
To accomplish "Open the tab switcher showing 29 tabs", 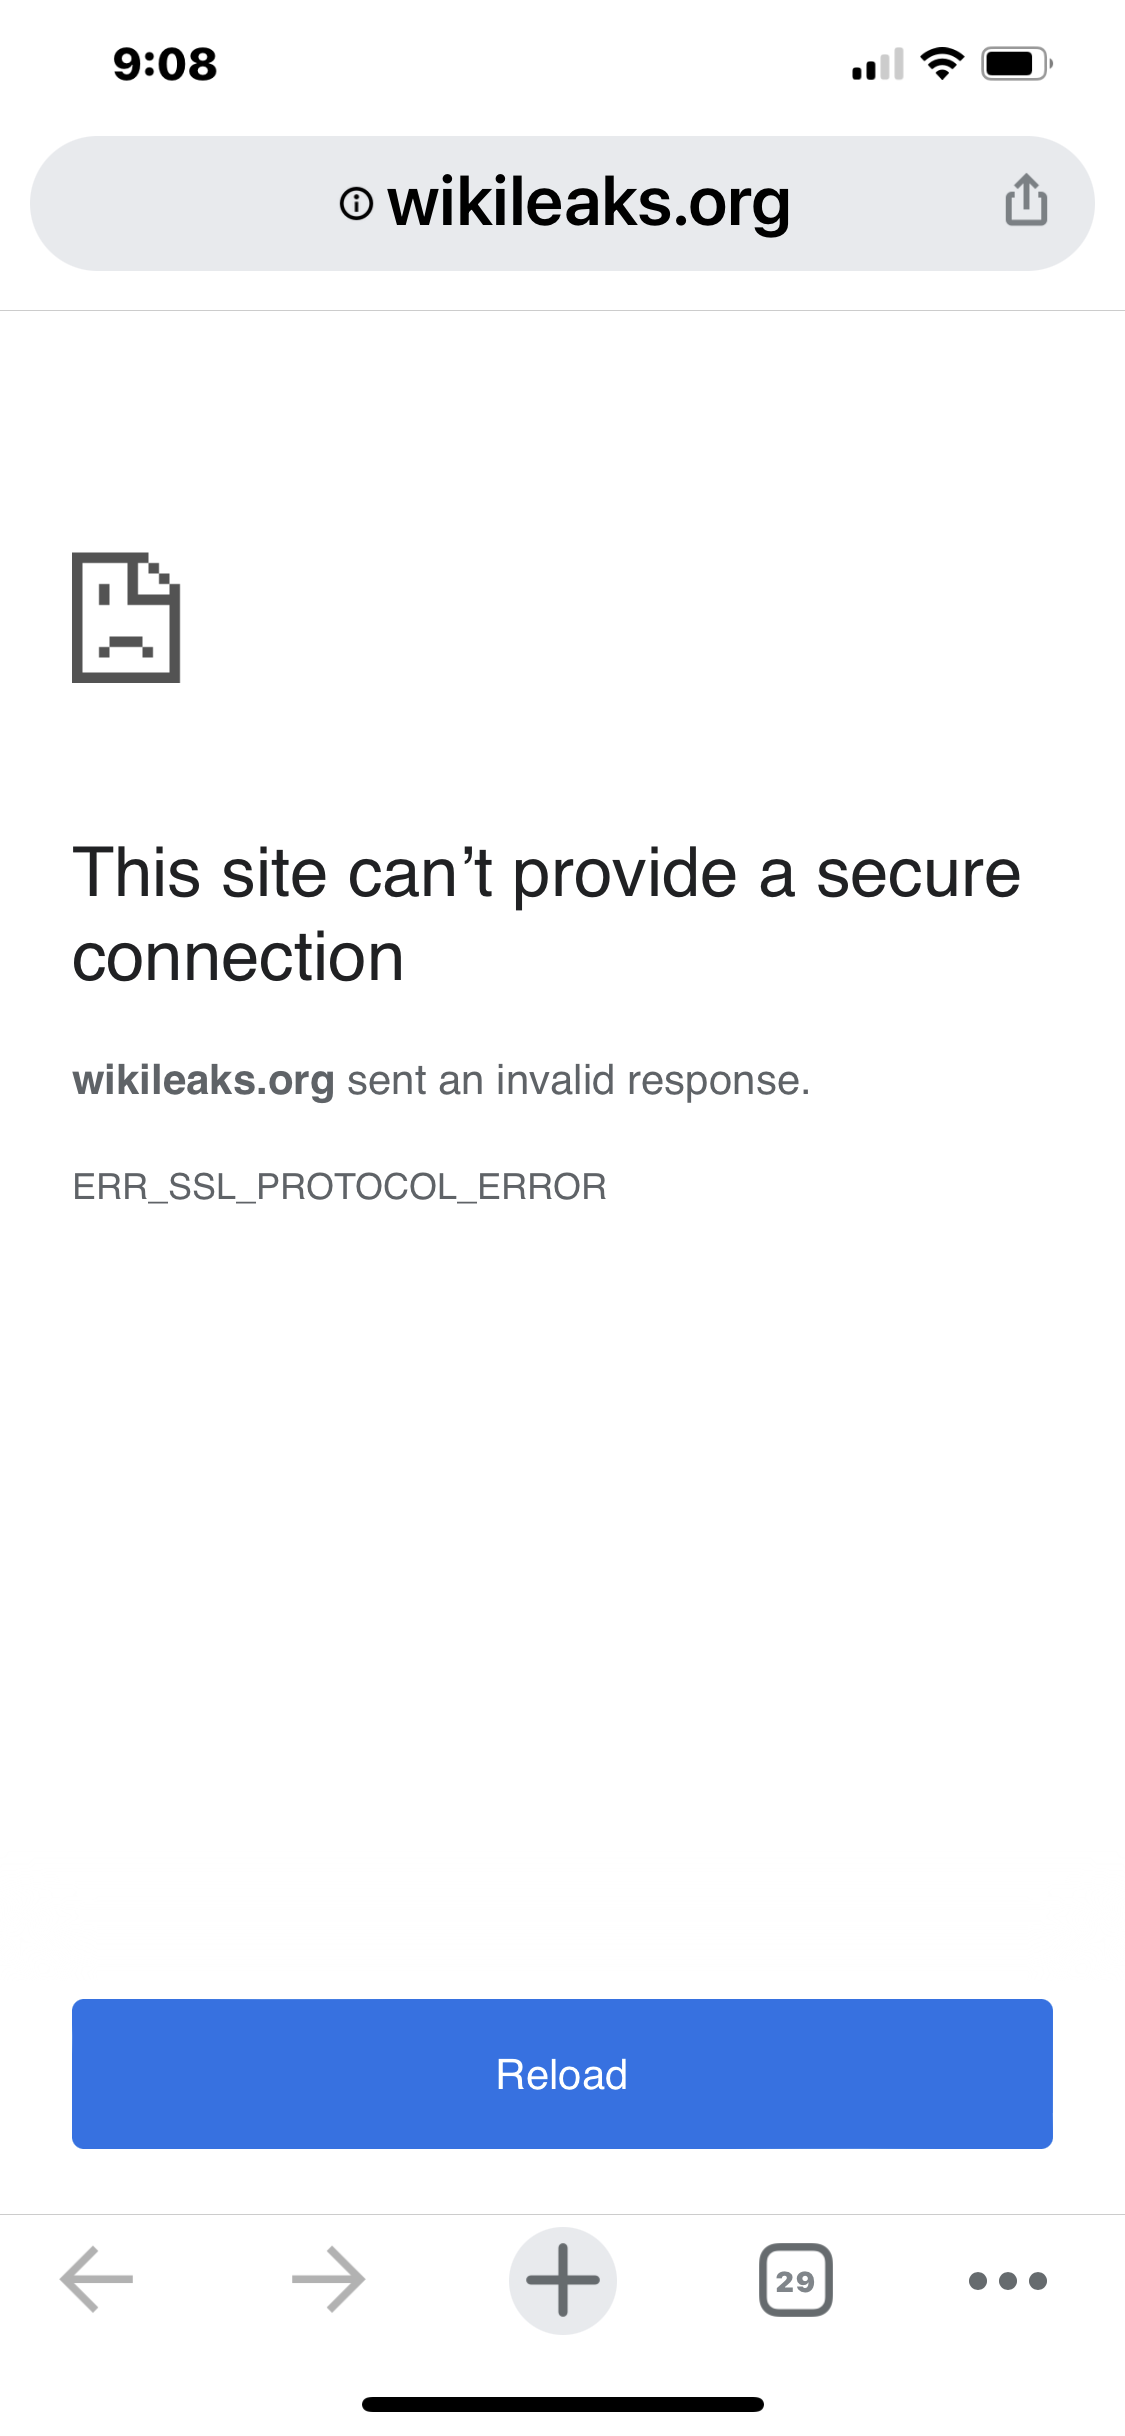I will point(796,2280).
